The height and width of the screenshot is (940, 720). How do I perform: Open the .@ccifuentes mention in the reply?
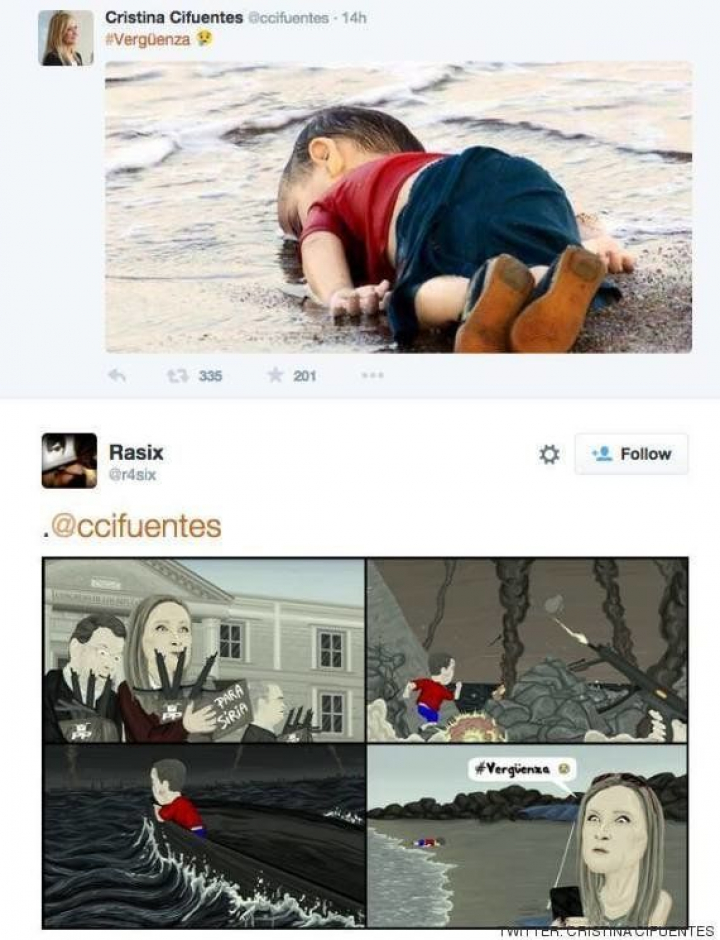[x=132, y=526]
